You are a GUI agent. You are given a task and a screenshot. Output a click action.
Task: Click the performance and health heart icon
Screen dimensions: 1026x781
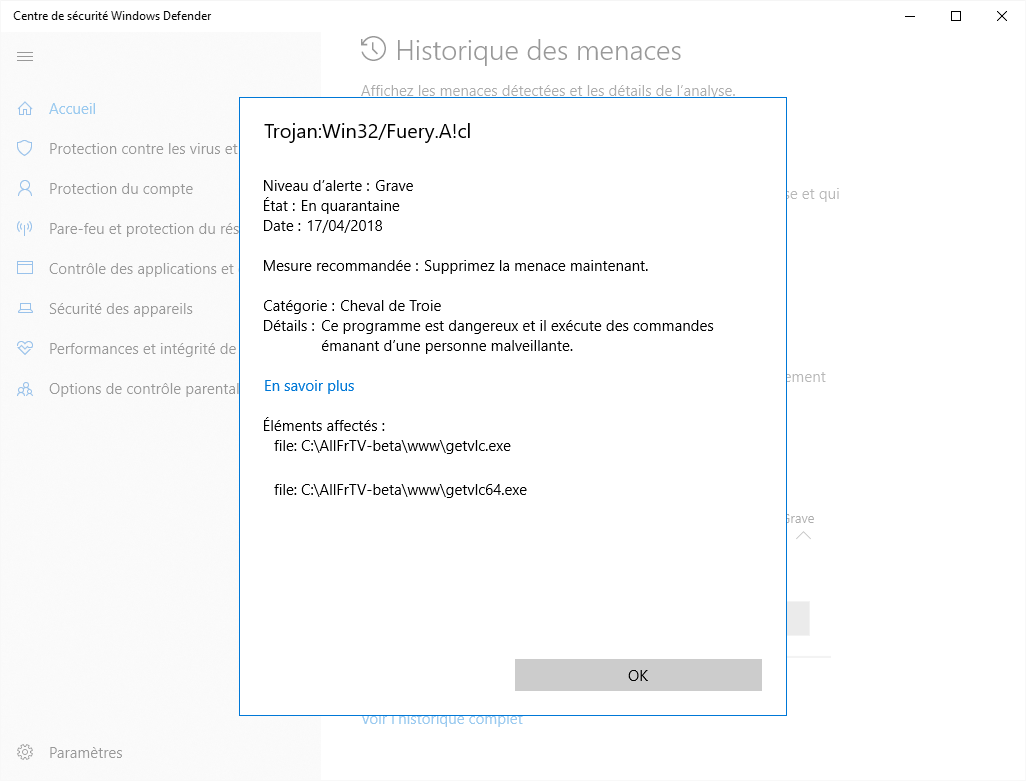point(25,348)
